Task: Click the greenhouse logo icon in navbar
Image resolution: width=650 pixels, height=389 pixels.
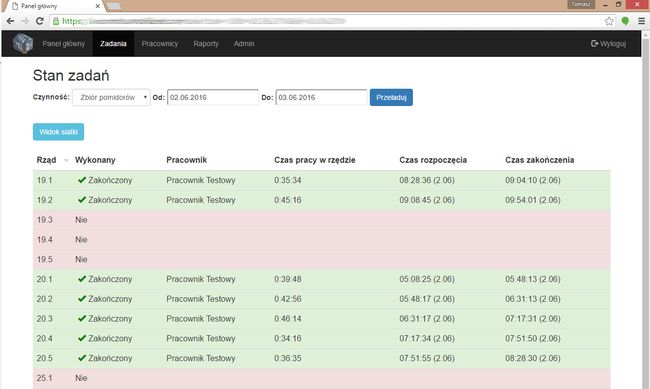Action: [23, 43]
